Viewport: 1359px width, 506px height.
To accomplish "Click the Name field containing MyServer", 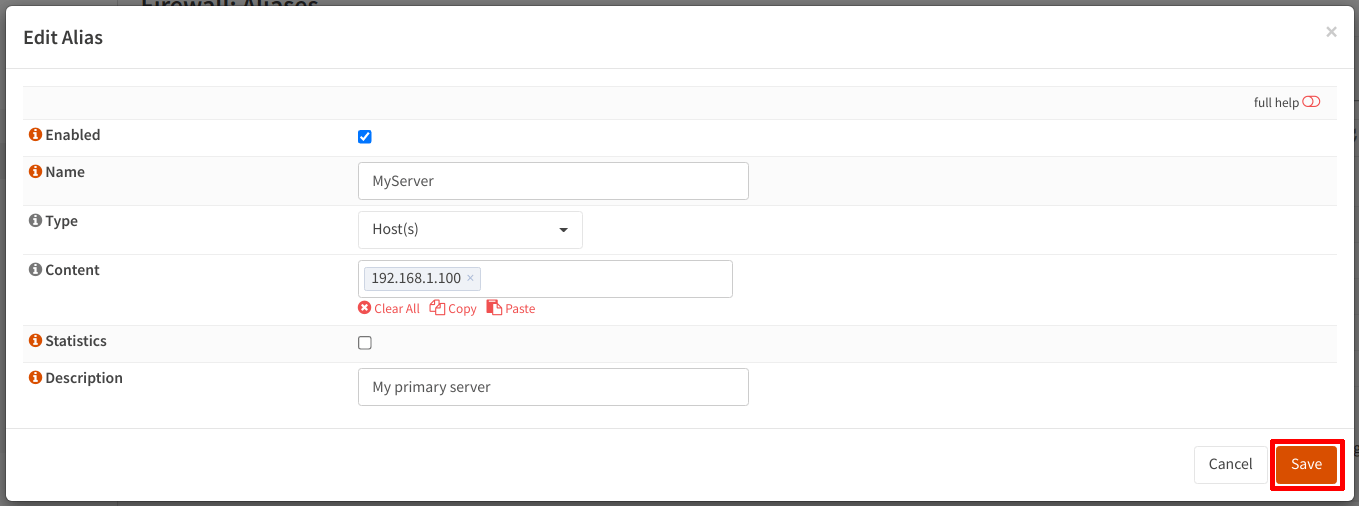I will 552,181.
